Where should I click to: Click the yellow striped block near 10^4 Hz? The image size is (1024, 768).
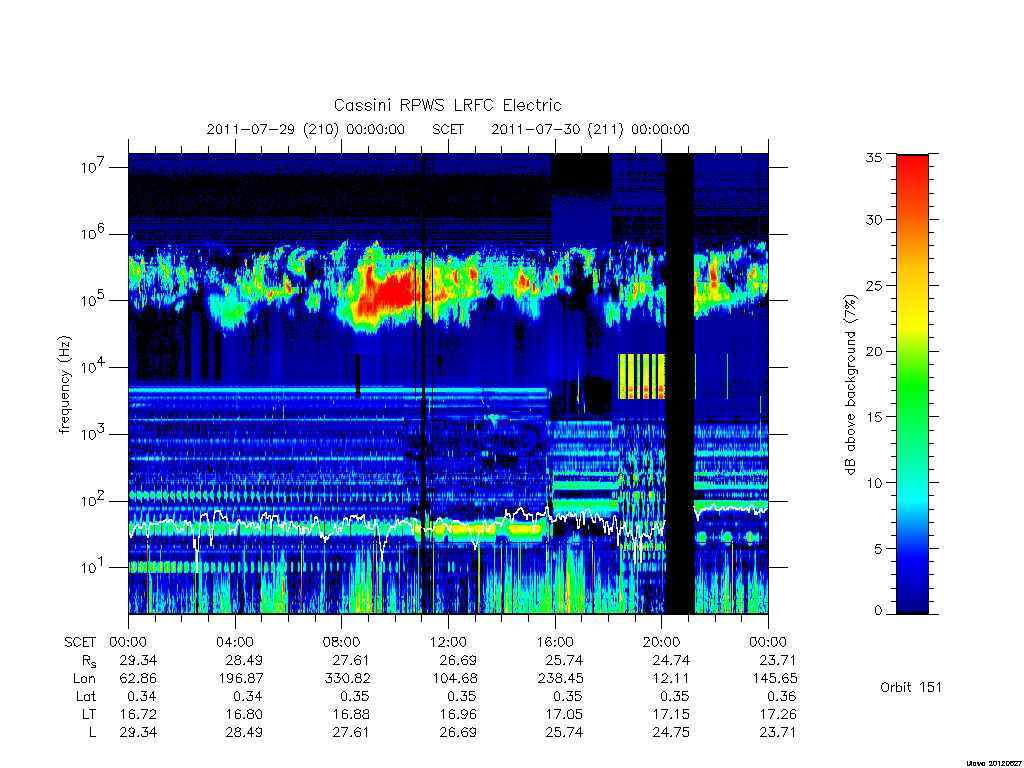click(x=641, y=376)
